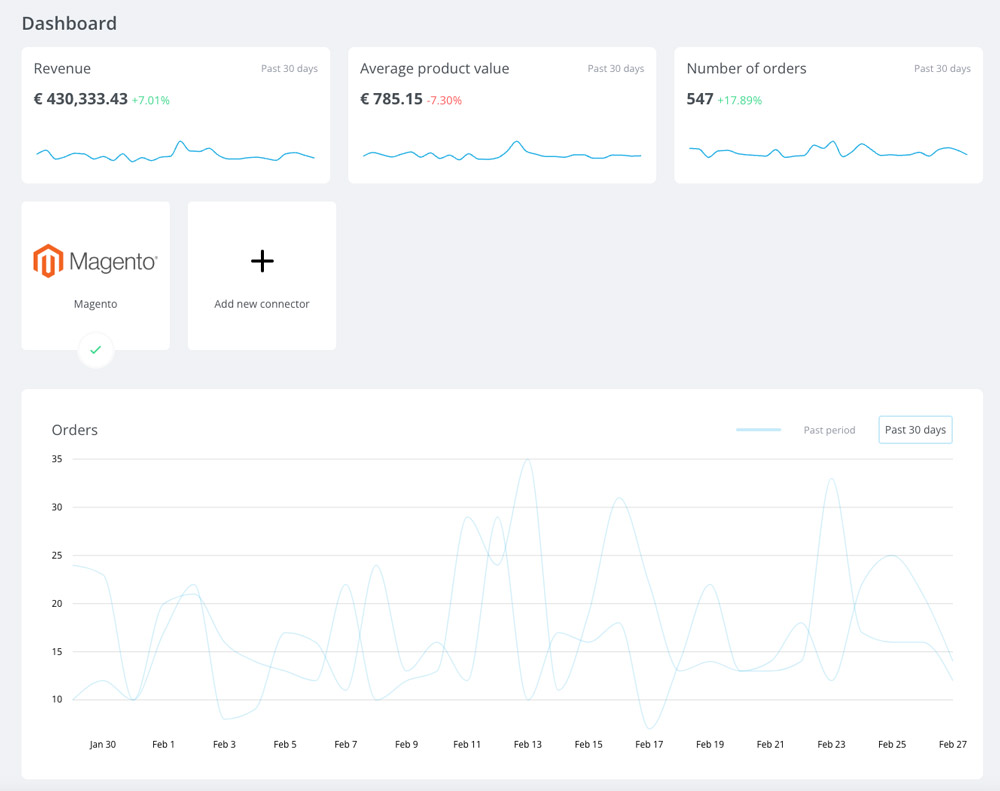Click Past 30 days on Average product value
This screenshot has height=791, width=1000.
point(615,68)
